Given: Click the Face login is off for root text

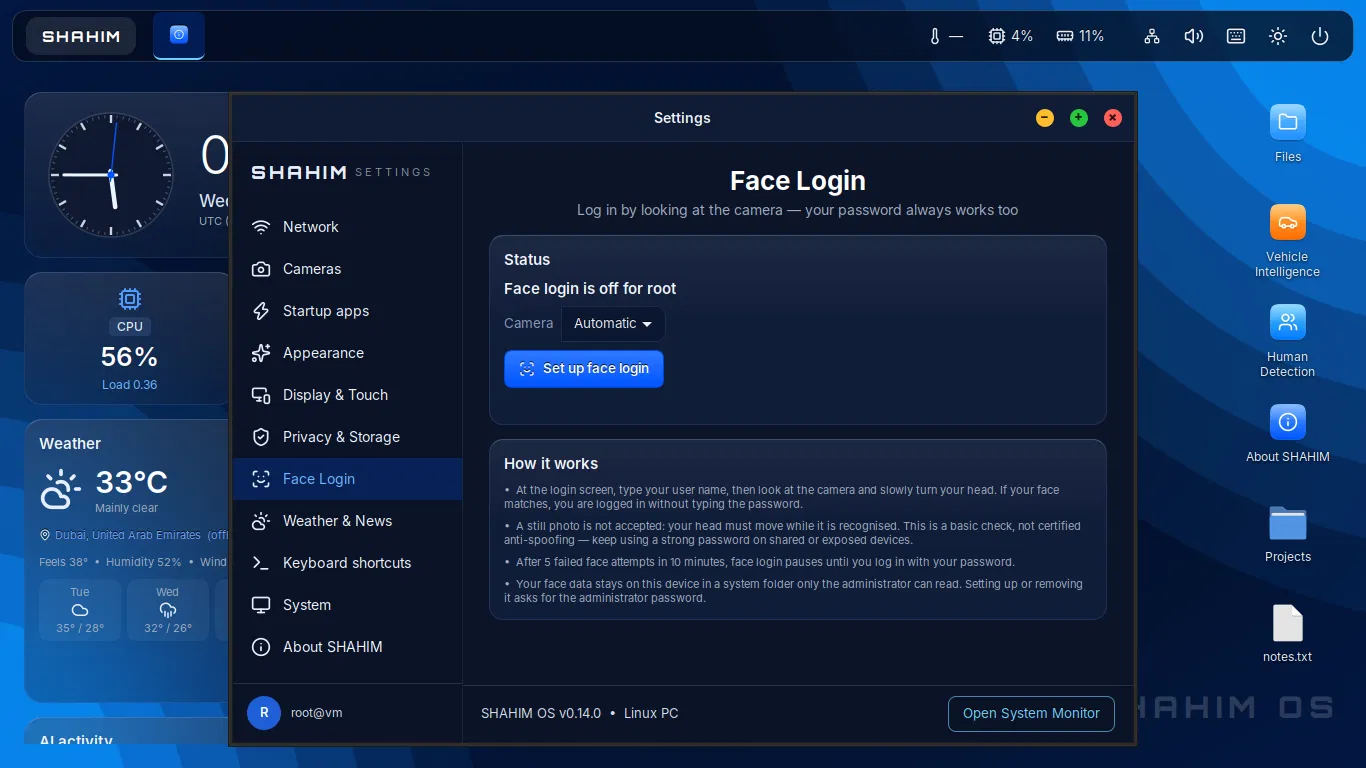Looking at the screenshot, I should pyautogui.click(x=590, y=289).
